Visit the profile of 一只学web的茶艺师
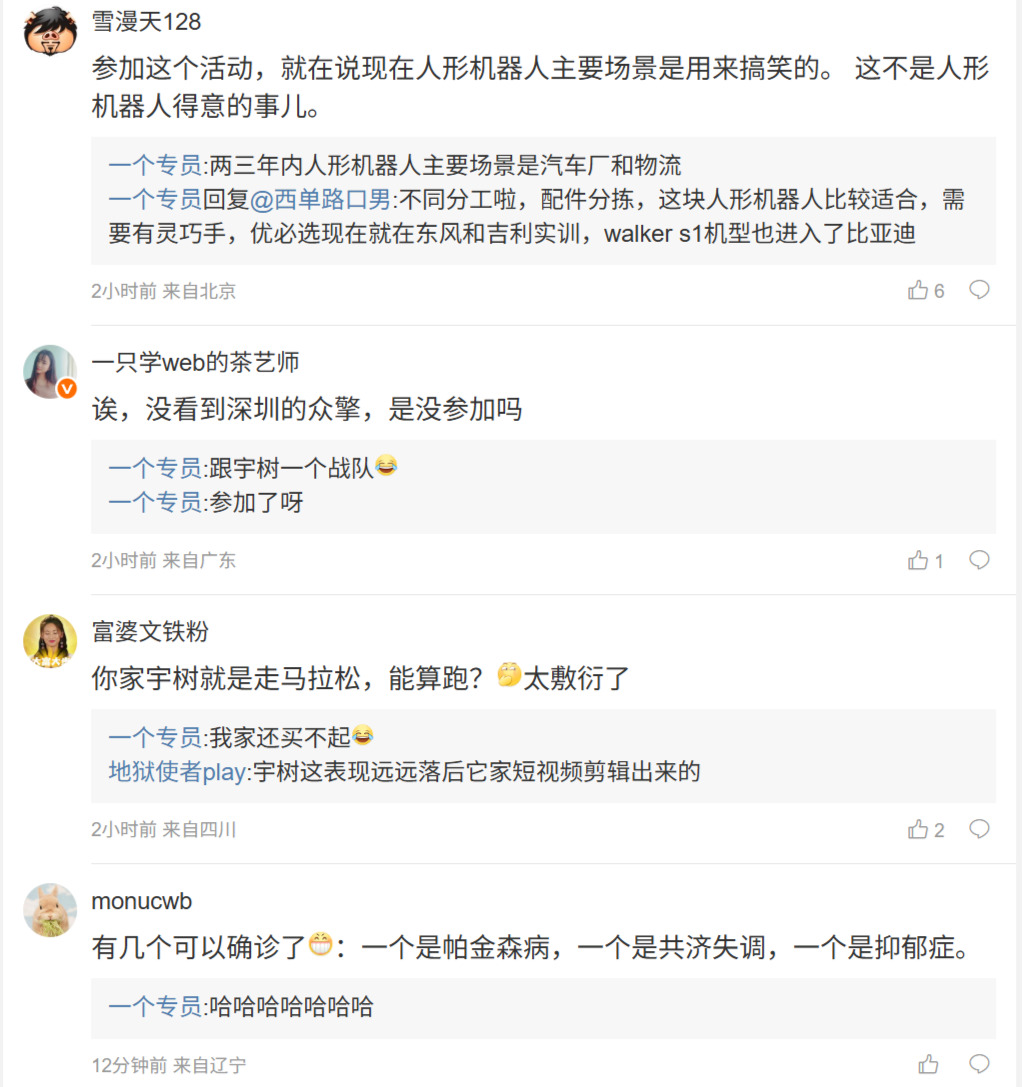This screenshot has height=1087, width=1022. coord(195,362)
